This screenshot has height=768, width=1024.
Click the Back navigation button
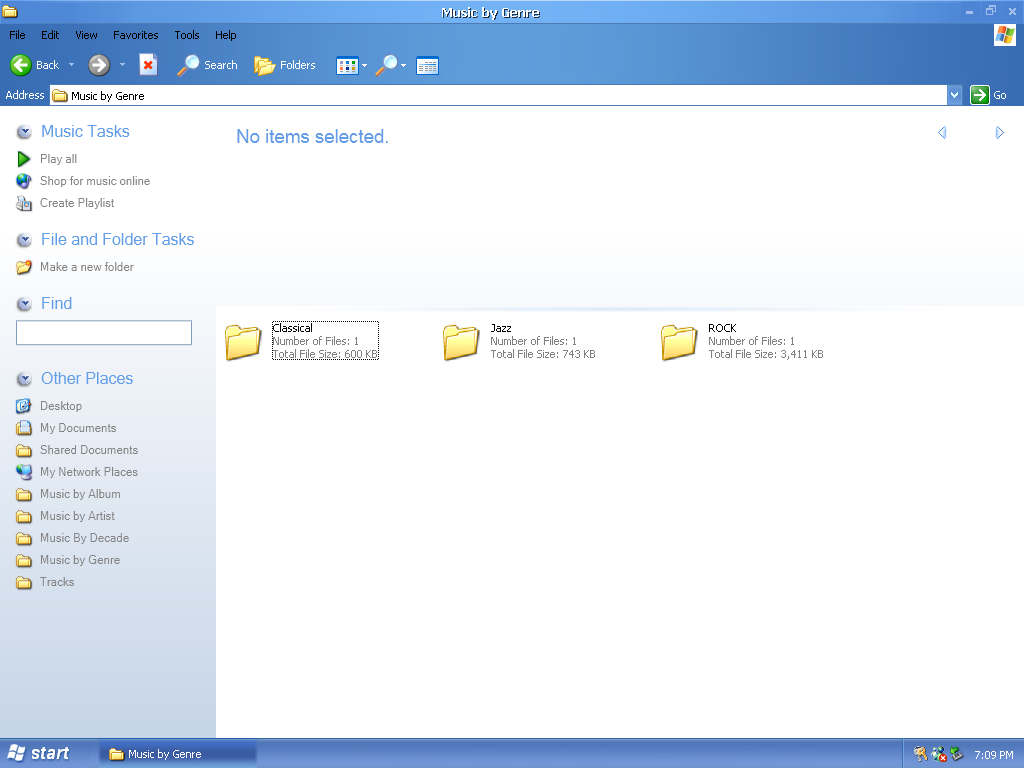coord(35,65)
